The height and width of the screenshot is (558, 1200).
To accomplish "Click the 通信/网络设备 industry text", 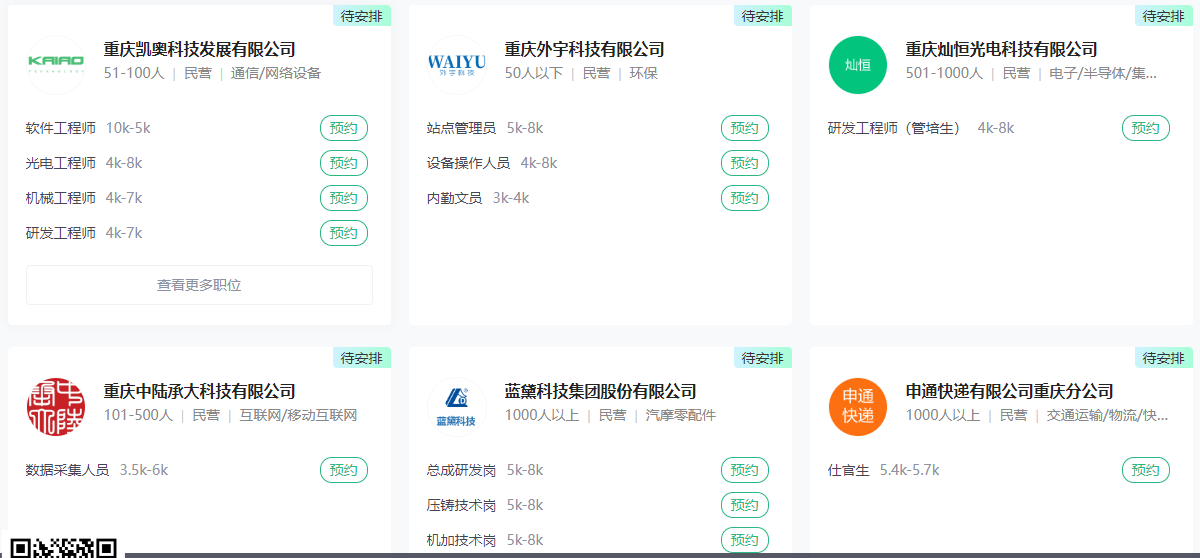I will click(x=276, y=73).
